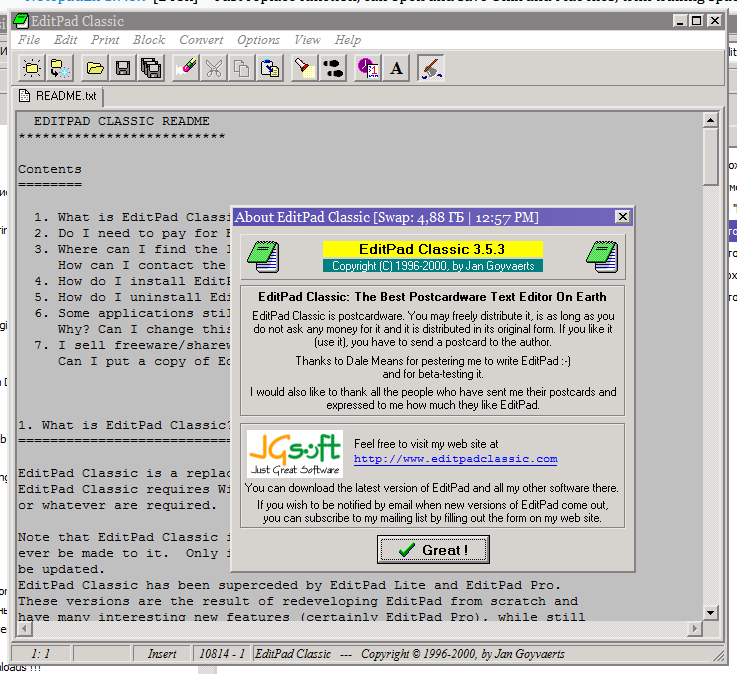The height and width of the screenshot is (674, 737).
Task: Click the Save All stacked floppies icon
Action: (151, 69)
